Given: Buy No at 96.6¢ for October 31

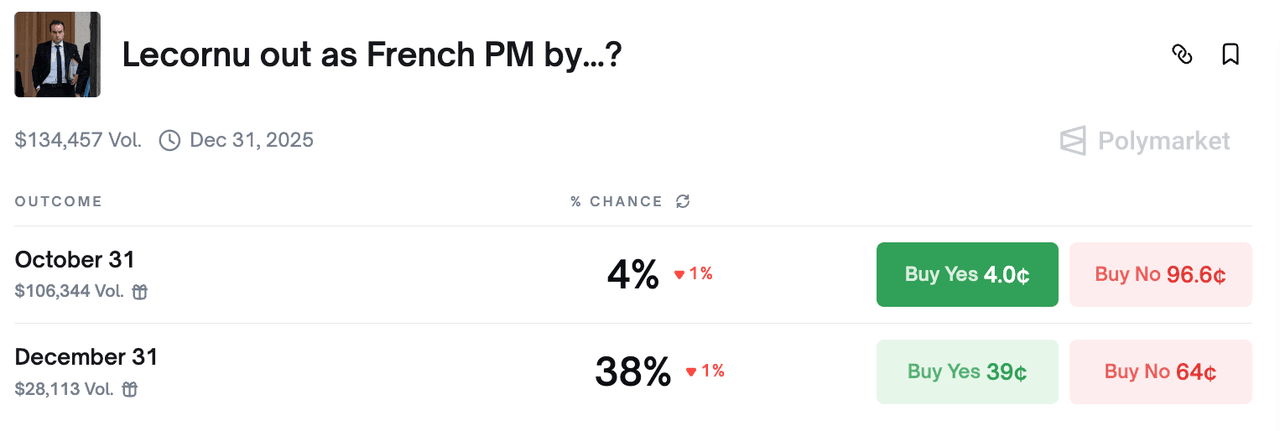Looking at the screenshot, I should 1160,274.
